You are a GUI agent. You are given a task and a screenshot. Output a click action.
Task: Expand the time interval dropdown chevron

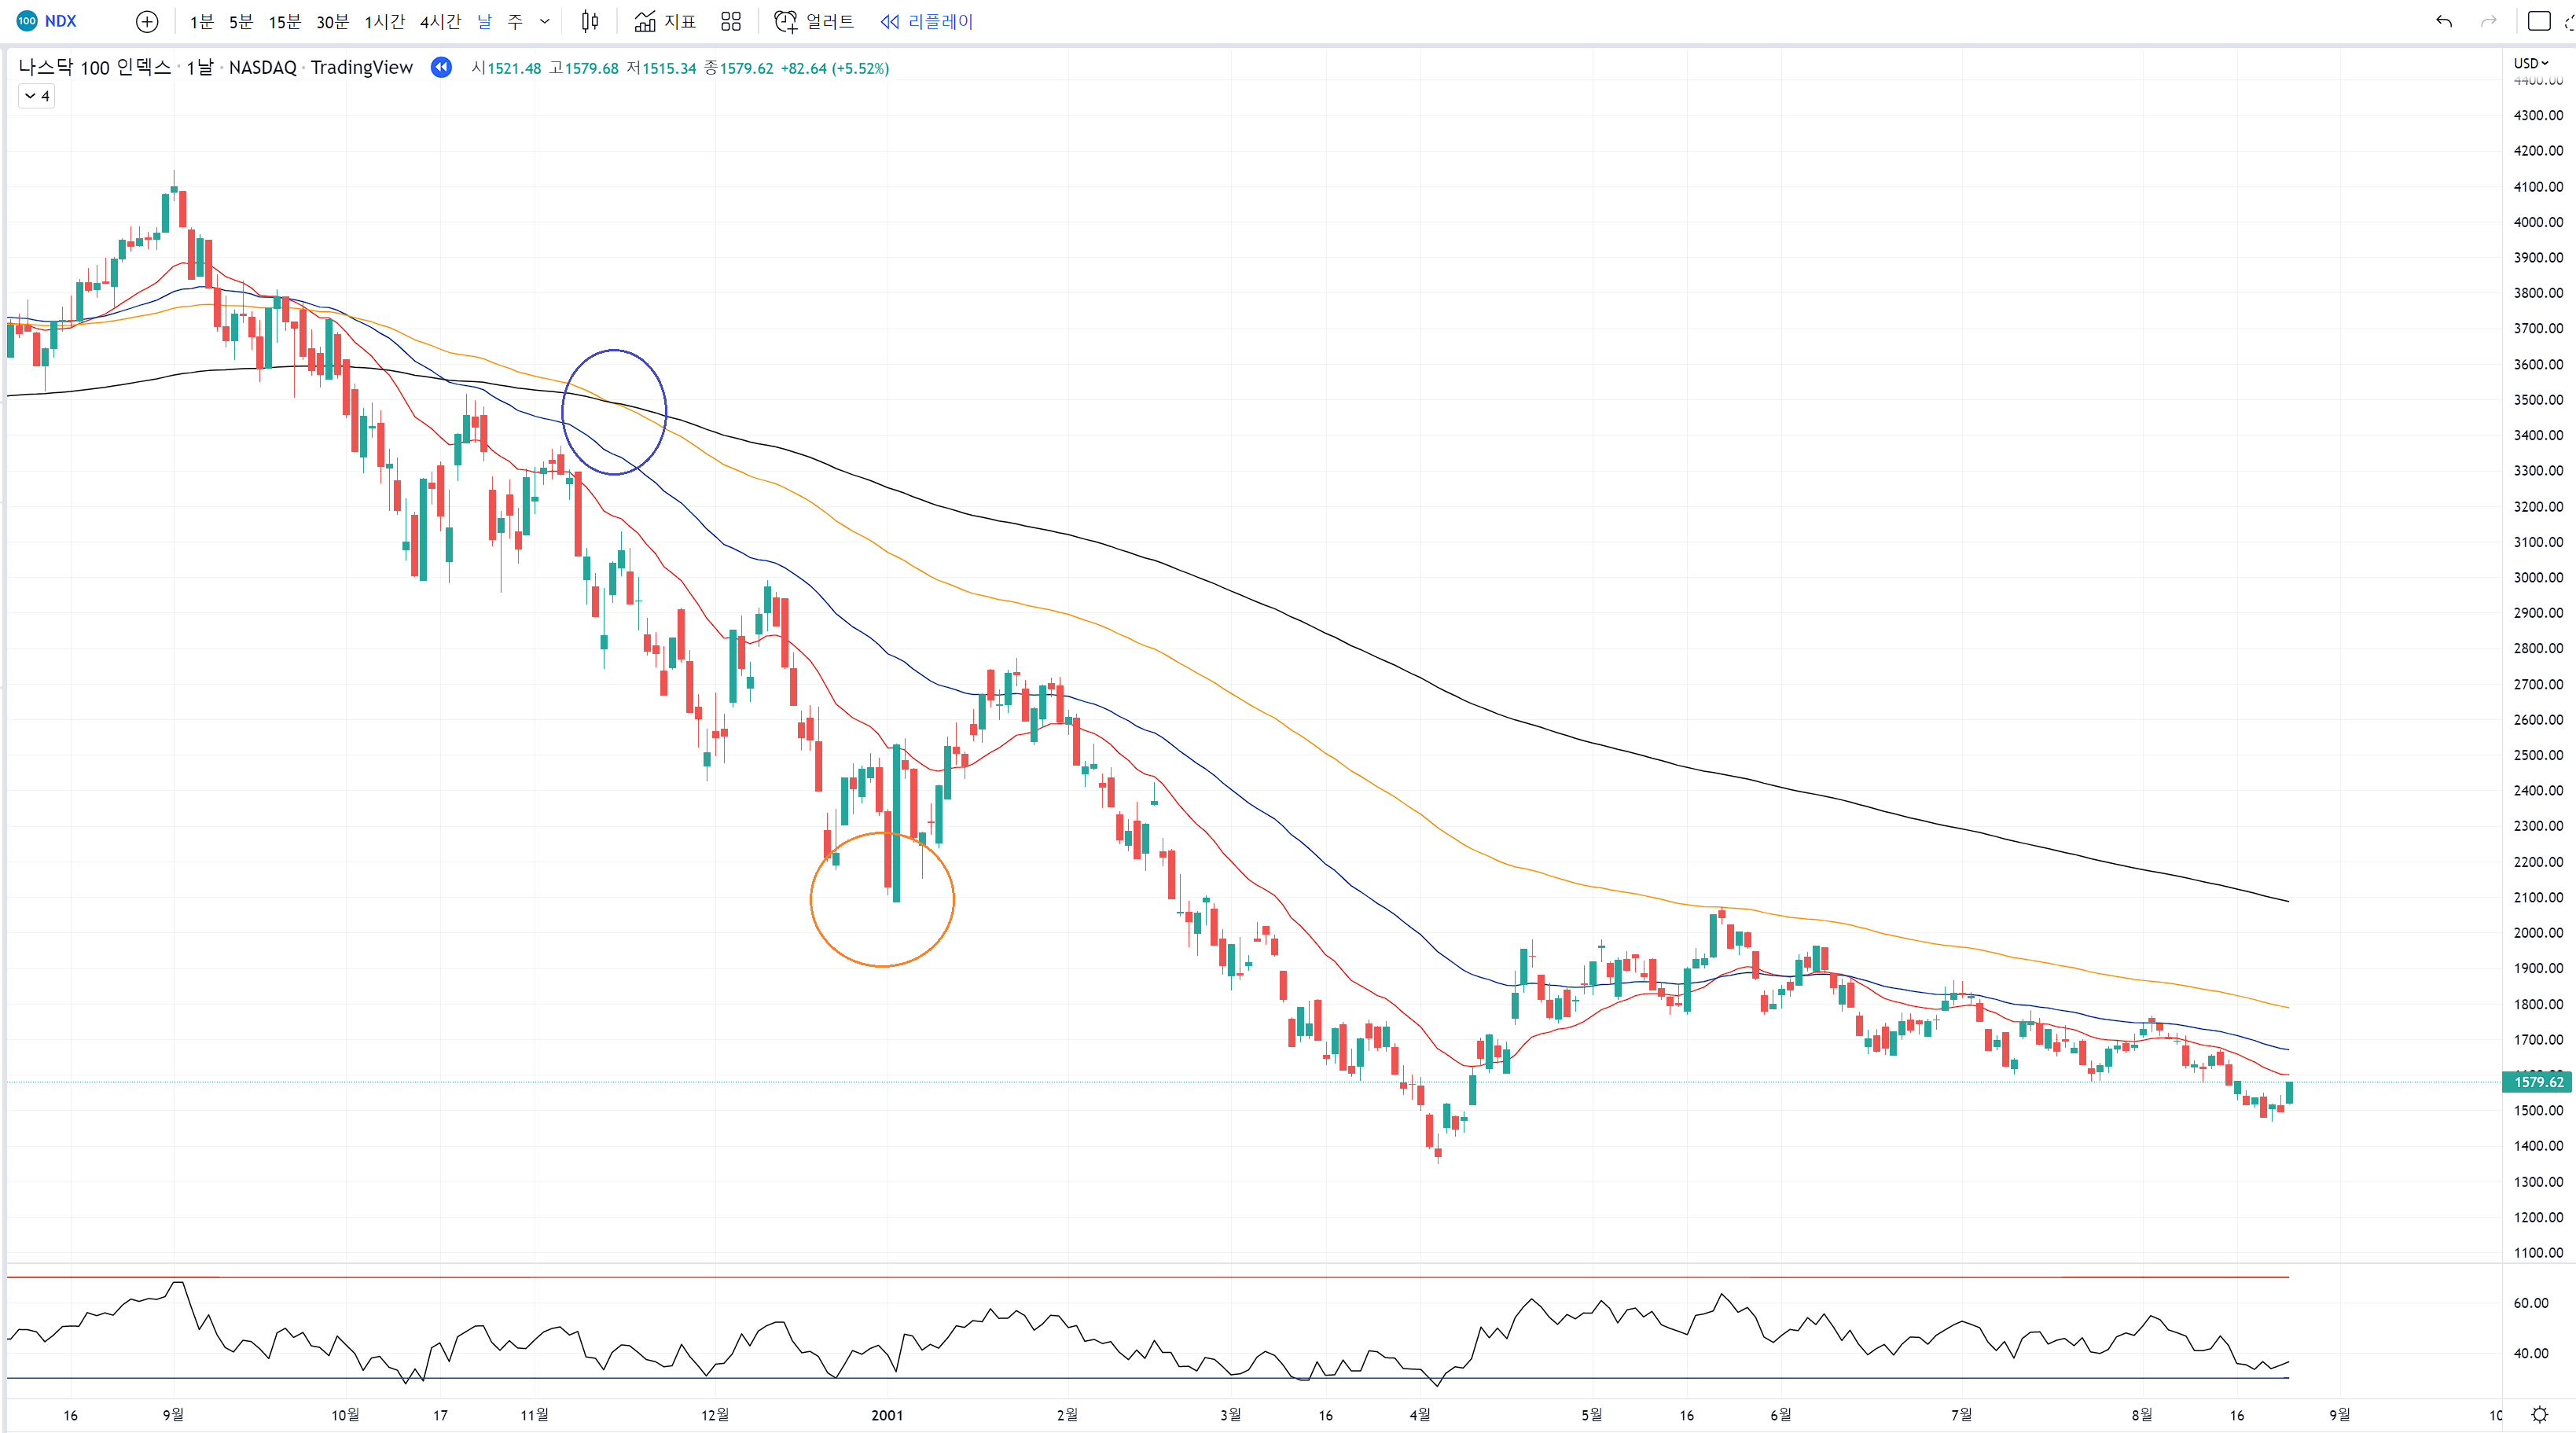pyautogui.click(x=545, y=21)
